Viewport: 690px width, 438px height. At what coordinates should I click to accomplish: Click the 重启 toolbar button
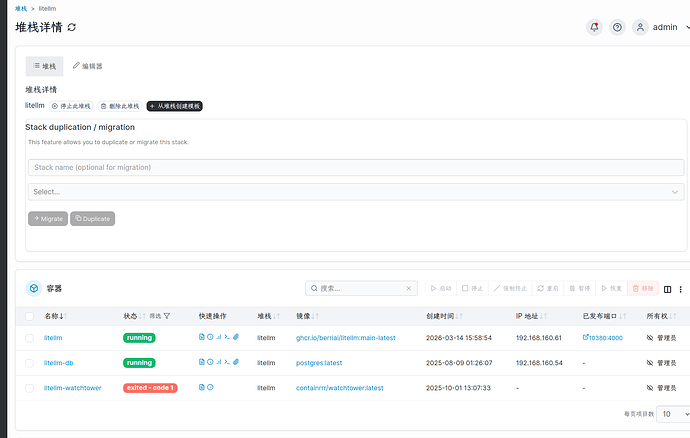click(x=548, y=288)
